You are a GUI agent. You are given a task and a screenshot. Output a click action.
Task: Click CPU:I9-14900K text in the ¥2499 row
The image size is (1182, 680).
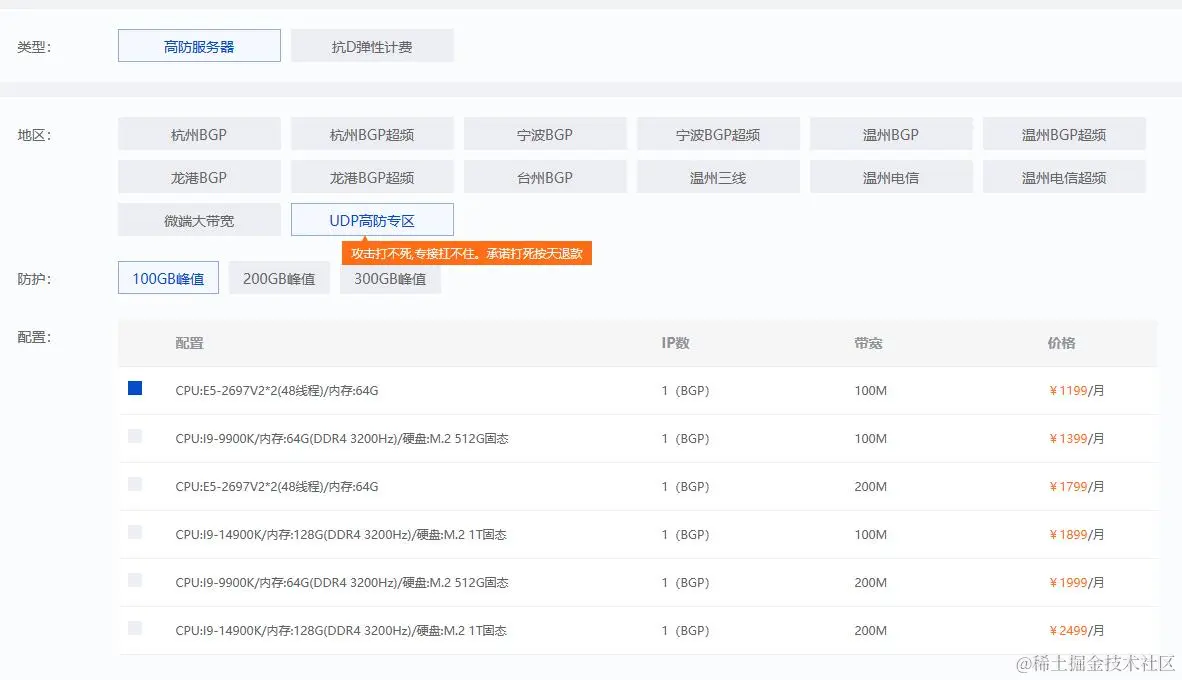click(x=341, y=631)
